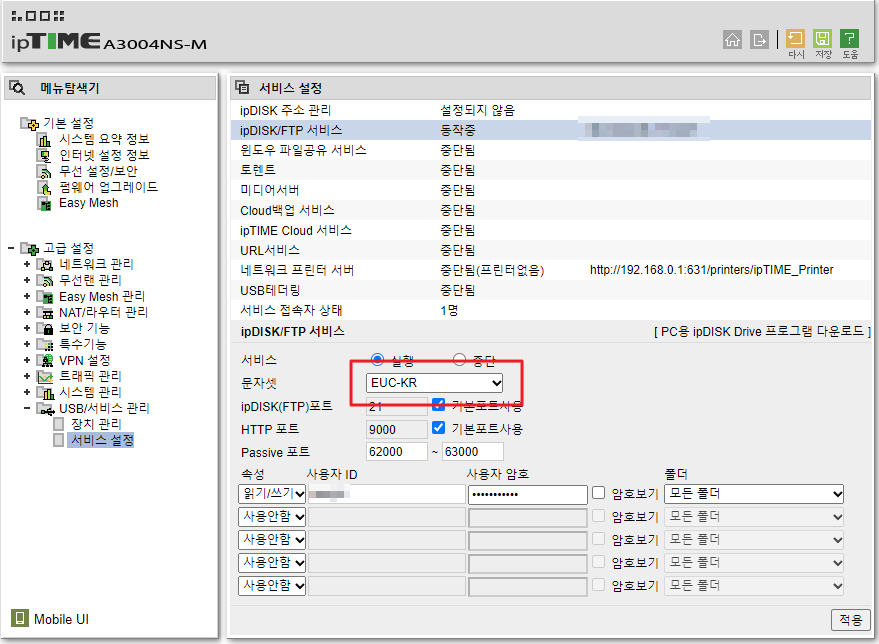Open 무선 설정/보안 menu item

[98, 172]
